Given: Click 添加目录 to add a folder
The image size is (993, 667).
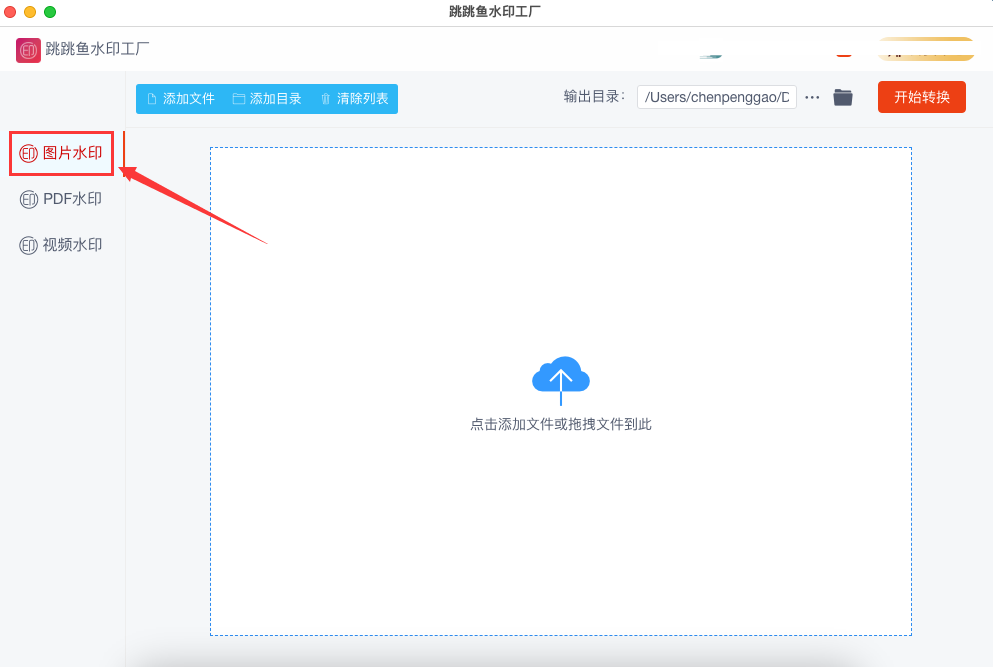Looking at the screenshot, I should tap(267, 99).
